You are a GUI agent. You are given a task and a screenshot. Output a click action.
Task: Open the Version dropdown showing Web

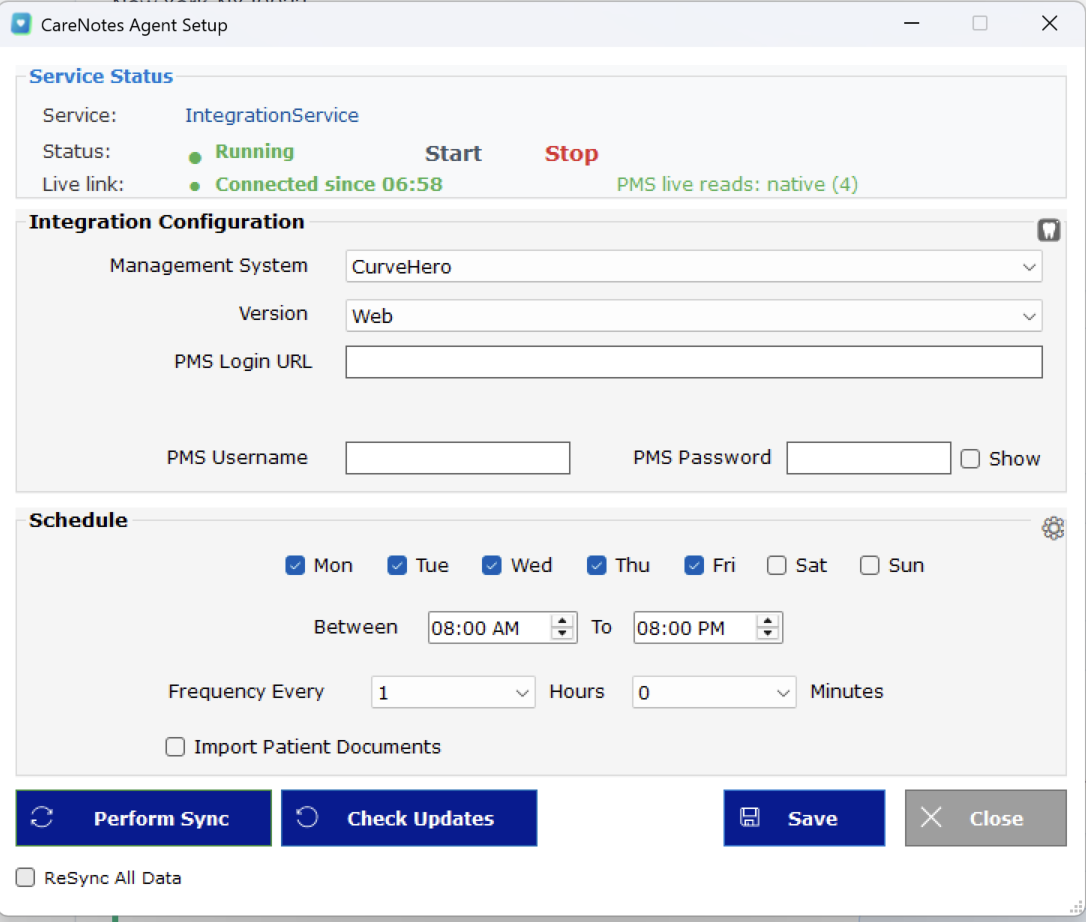click(x=693, y=316)
